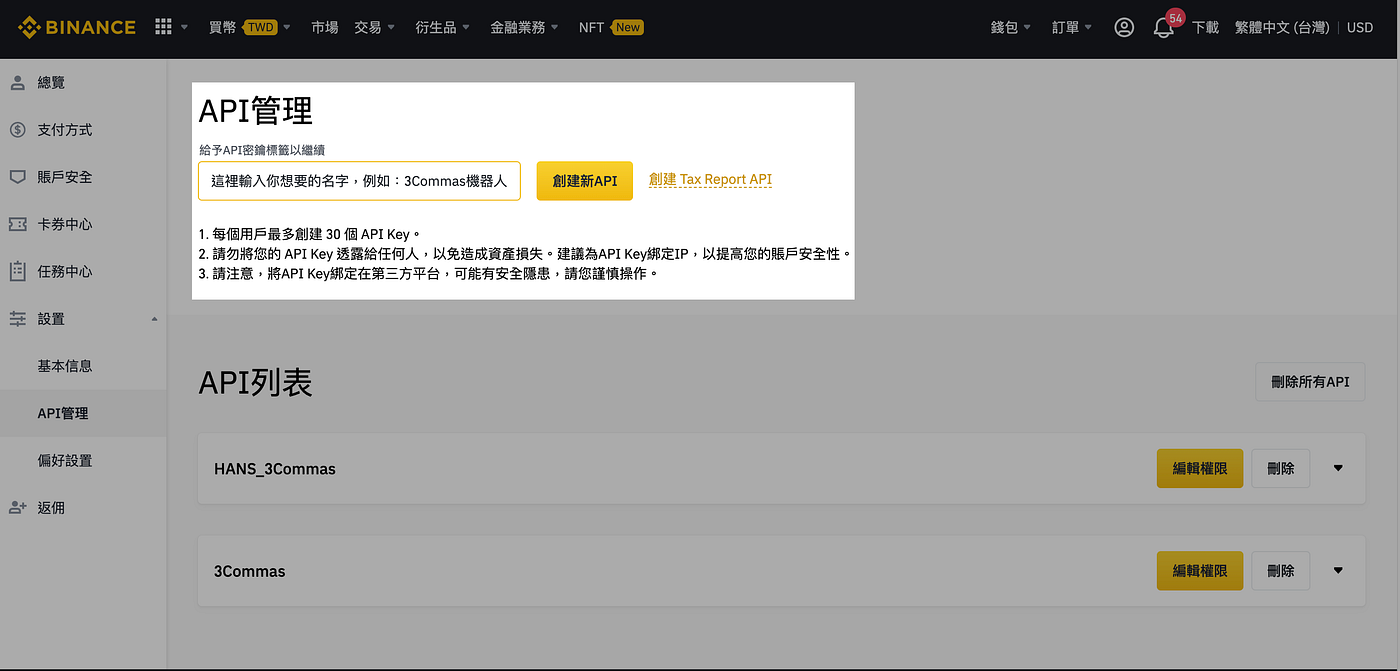Click the 賬戶安全 shield icon
The image size is (1400, 671).
18,177
